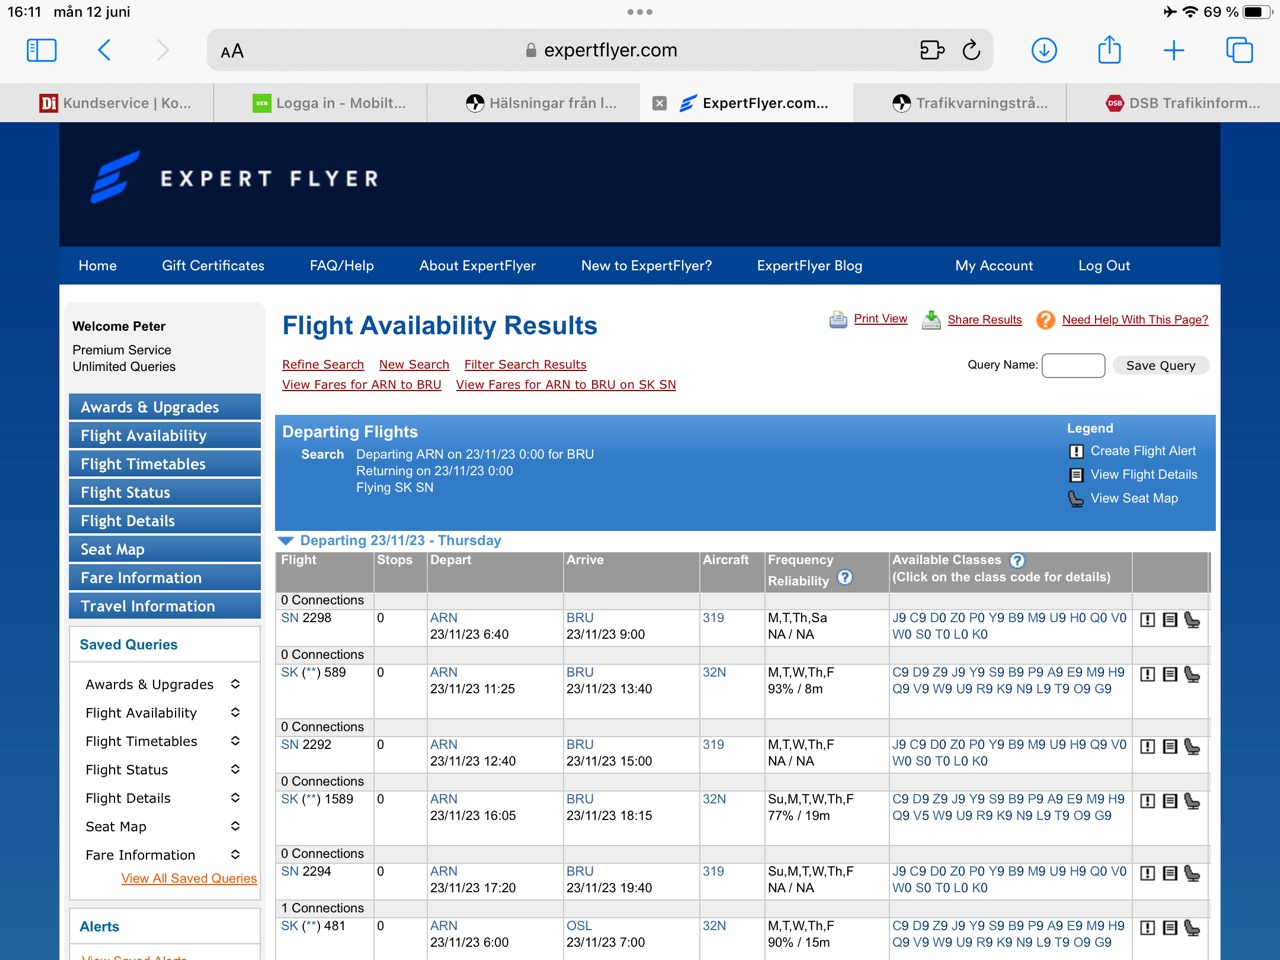Screen dimensions: 1280x960
Task: Click the Share Results icon
Action: (x=931, y=320)
